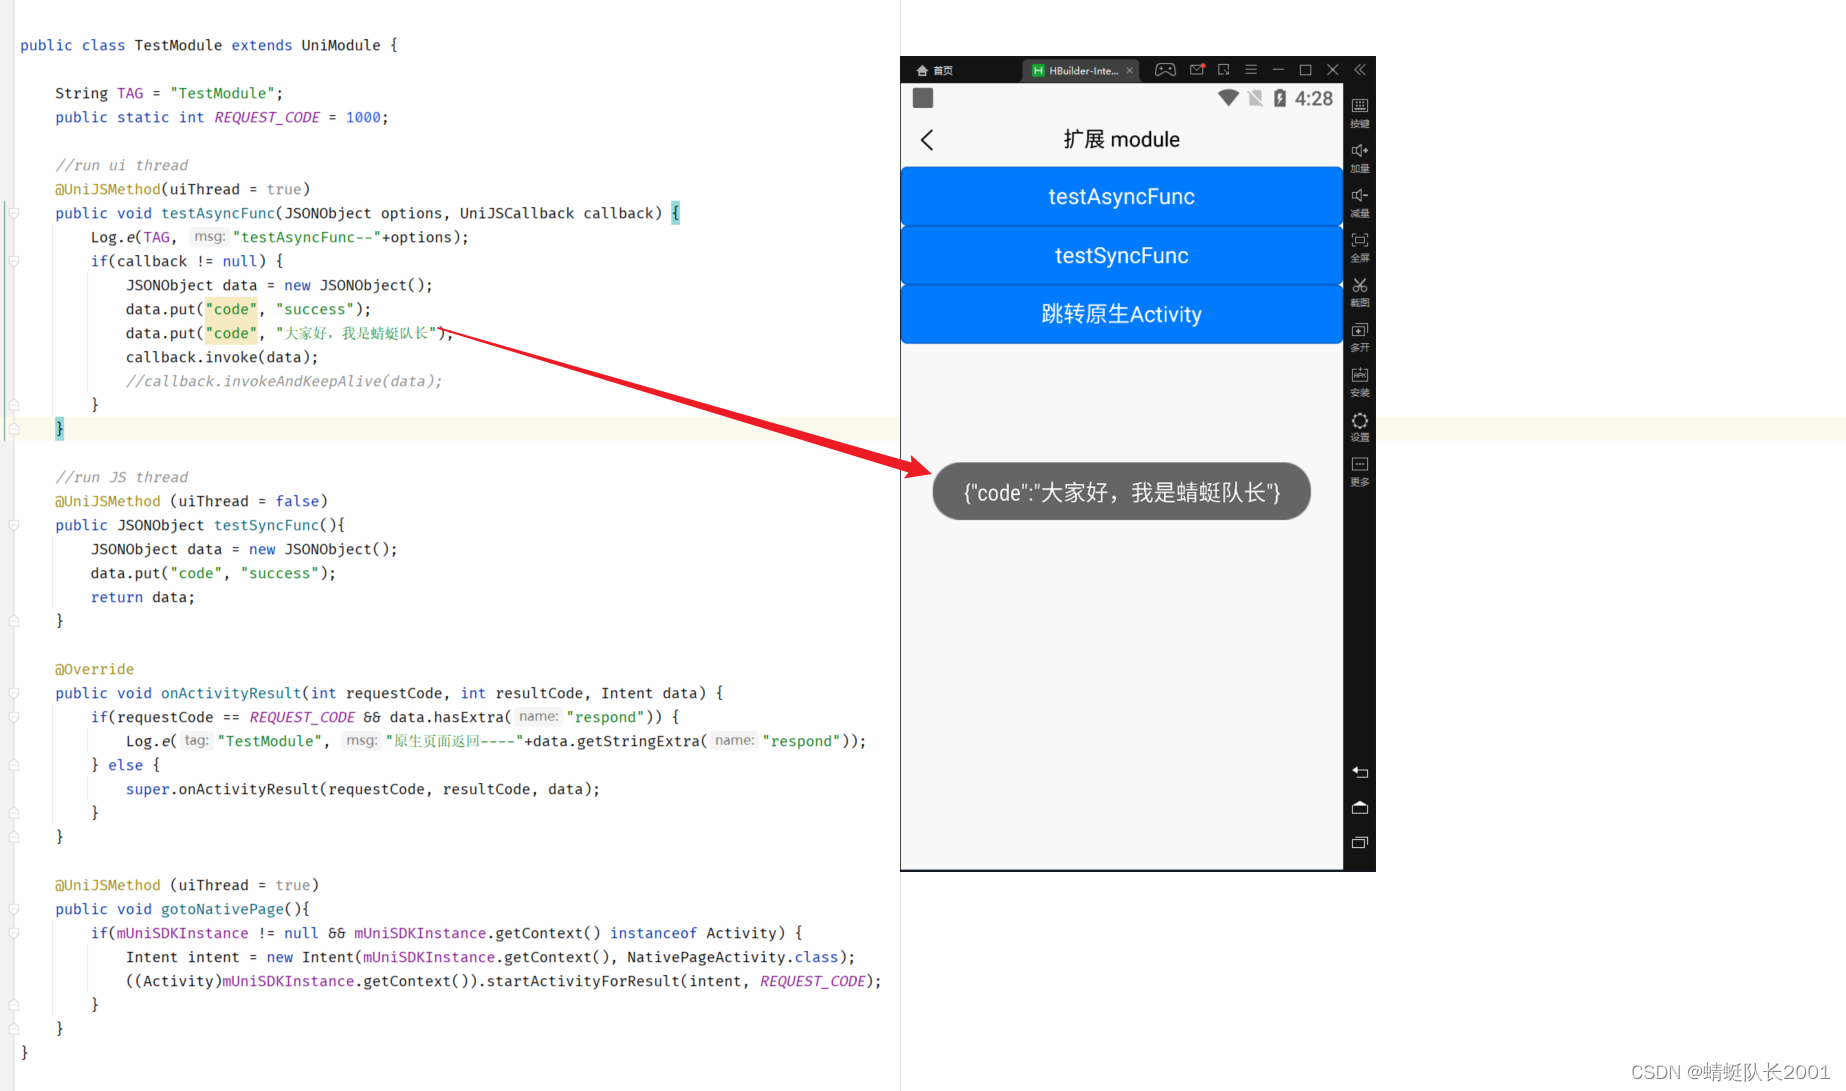Open the keyboard mapping tool 按键
The image size is (1846, 1091).
(1360, 112)
